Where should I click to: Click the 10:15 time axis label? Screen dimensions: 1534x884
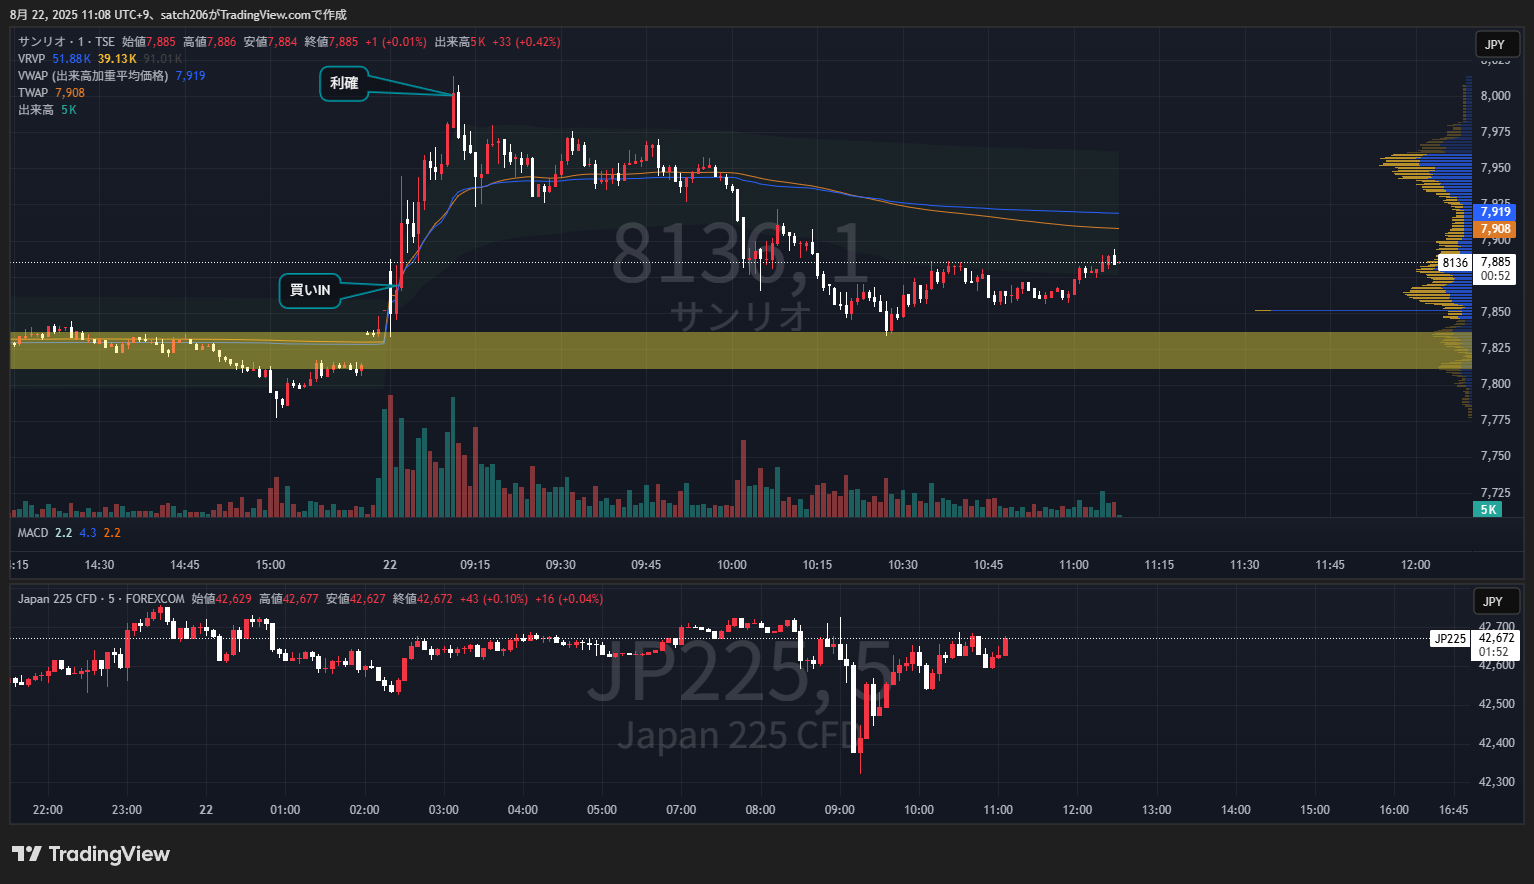[x=817, y=565]
